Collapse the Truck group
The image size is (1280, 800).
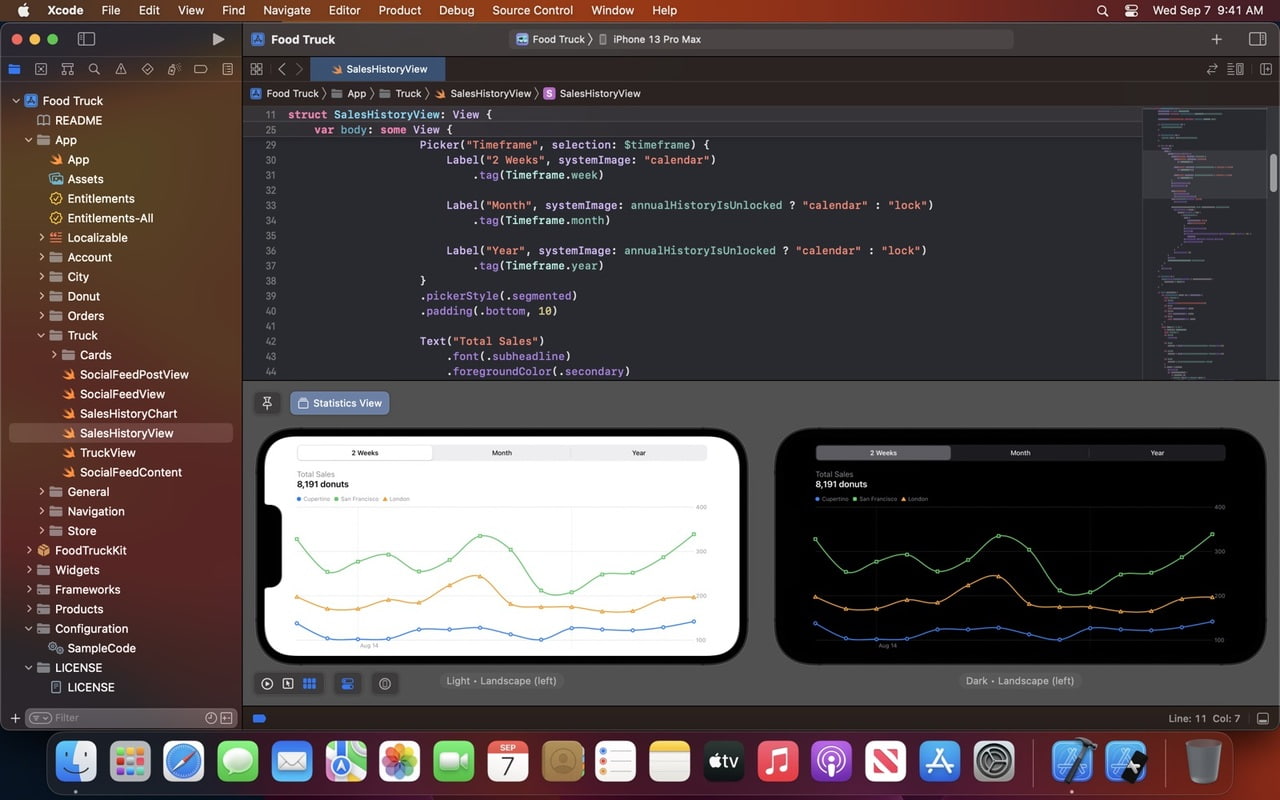(x=42, y=336)
